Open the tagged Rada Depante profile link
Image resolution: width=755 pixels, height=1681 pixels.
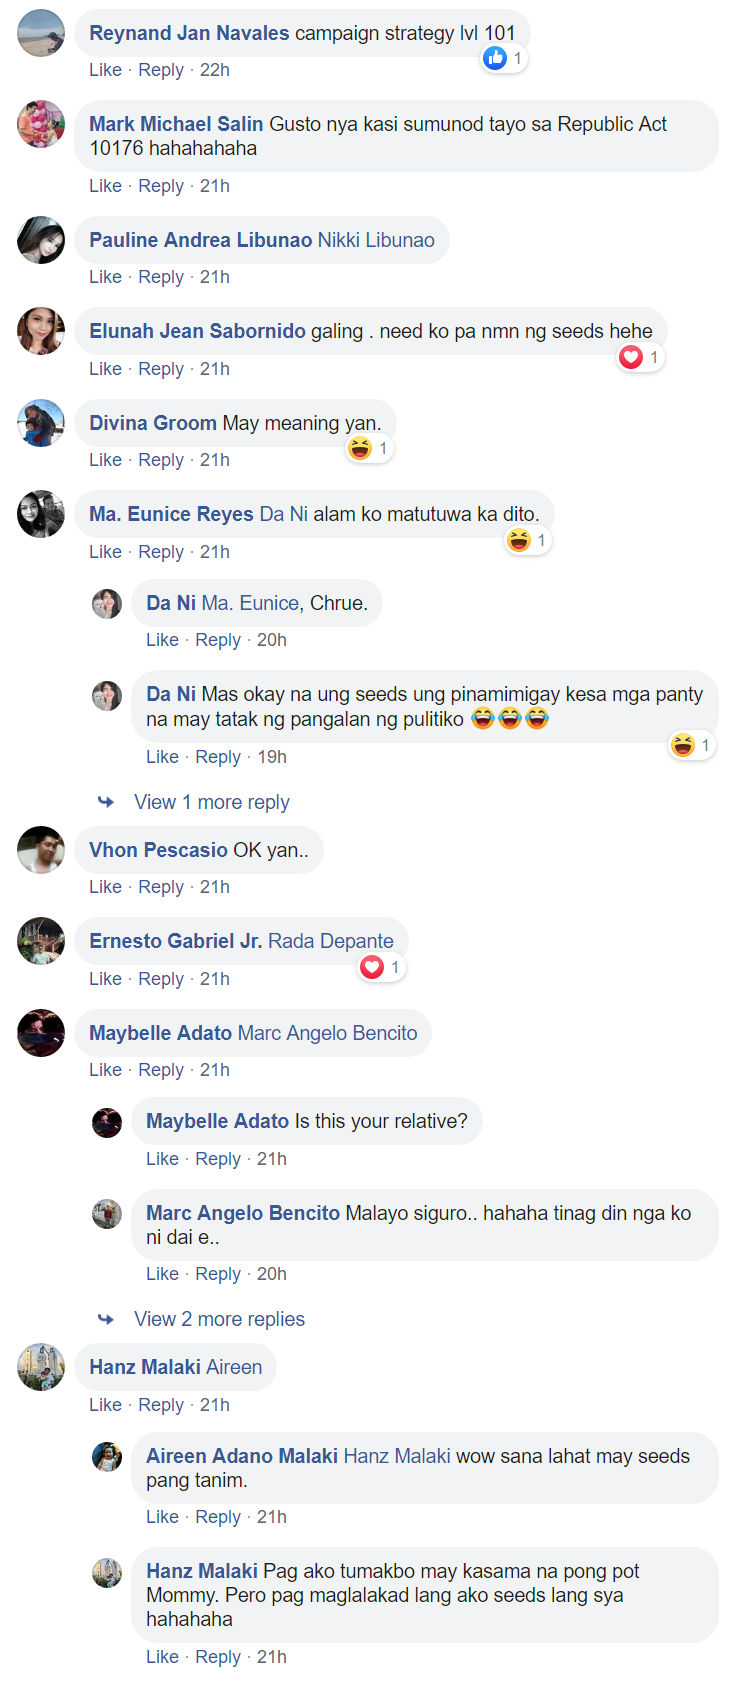point(331,941)
